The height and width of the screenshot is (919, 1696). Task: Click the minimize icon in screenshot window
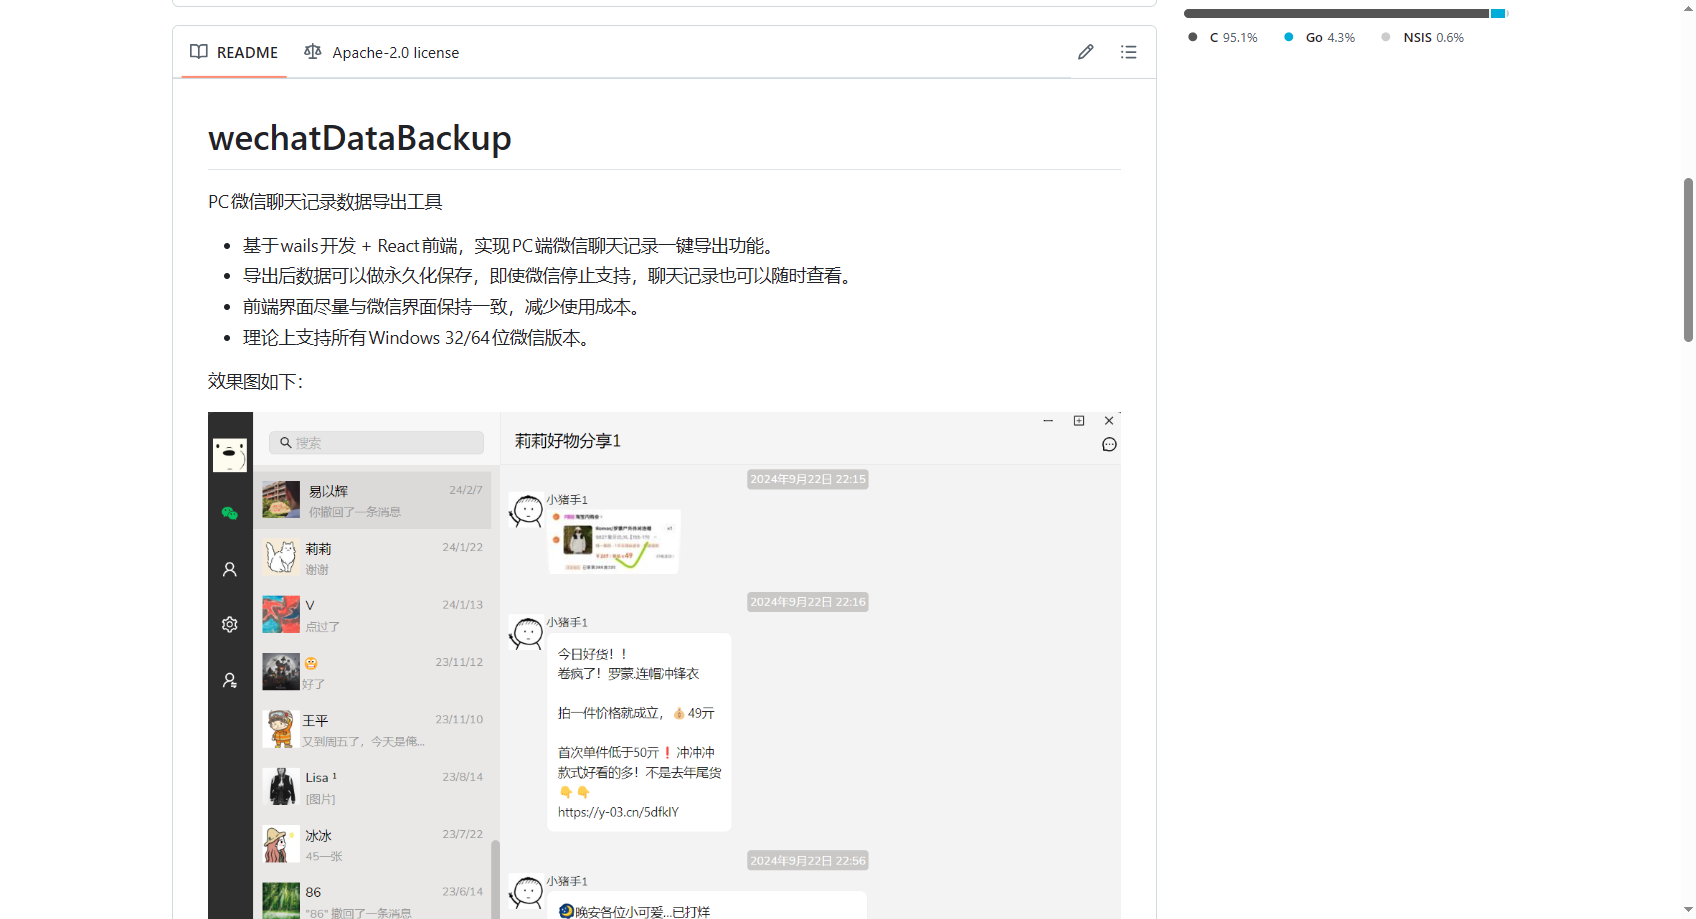(x=1048, y=421)
